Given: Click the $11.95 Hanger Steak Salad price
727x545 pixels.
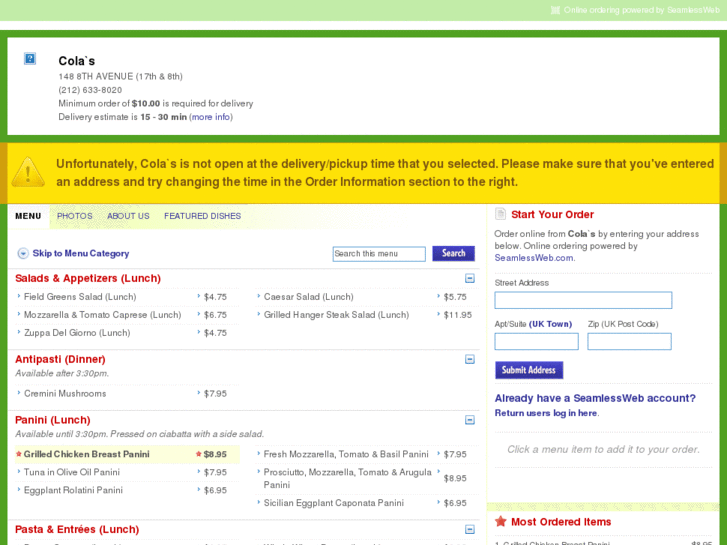Looking at the screenshot, I should pyautogui.click(x=458, y=315).
